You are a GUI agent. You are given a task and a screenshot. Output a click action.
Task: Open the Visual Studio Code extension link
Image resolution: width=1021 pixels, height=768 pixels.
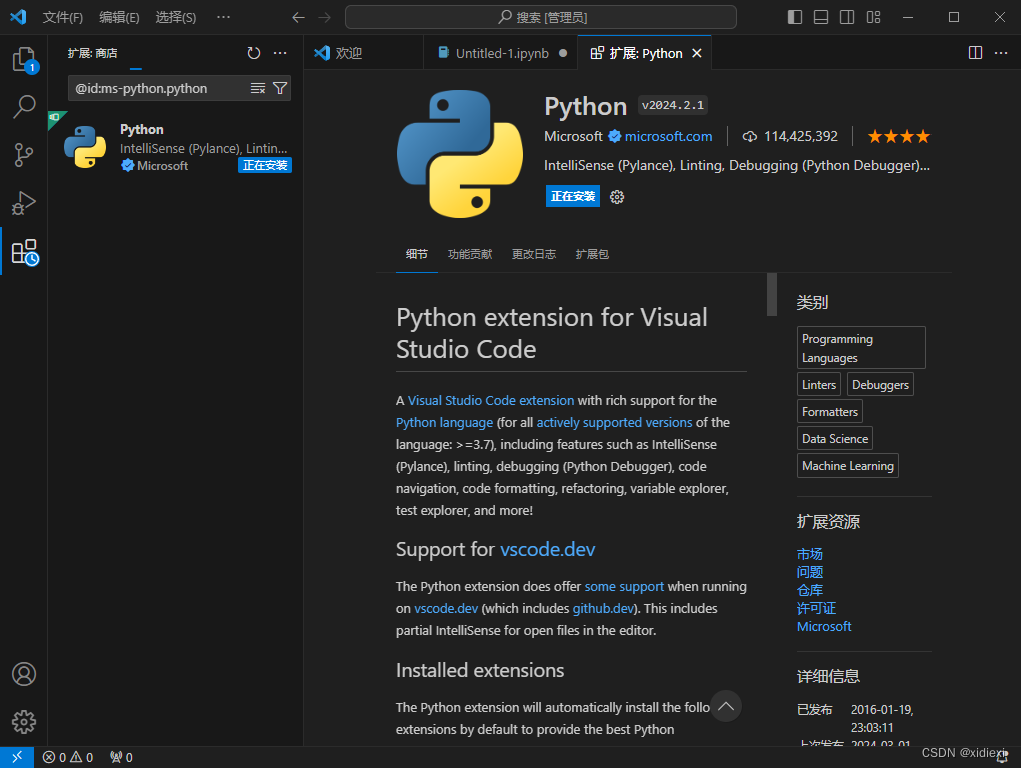tap(491, 401)
